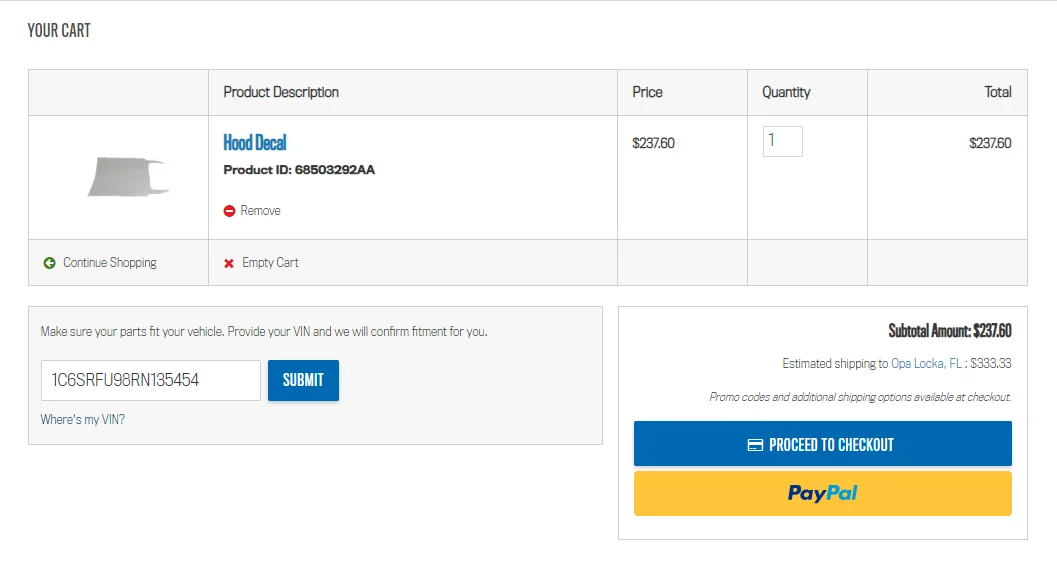
Task: Open the Hood Decal product link
Action: click(255, 143)
